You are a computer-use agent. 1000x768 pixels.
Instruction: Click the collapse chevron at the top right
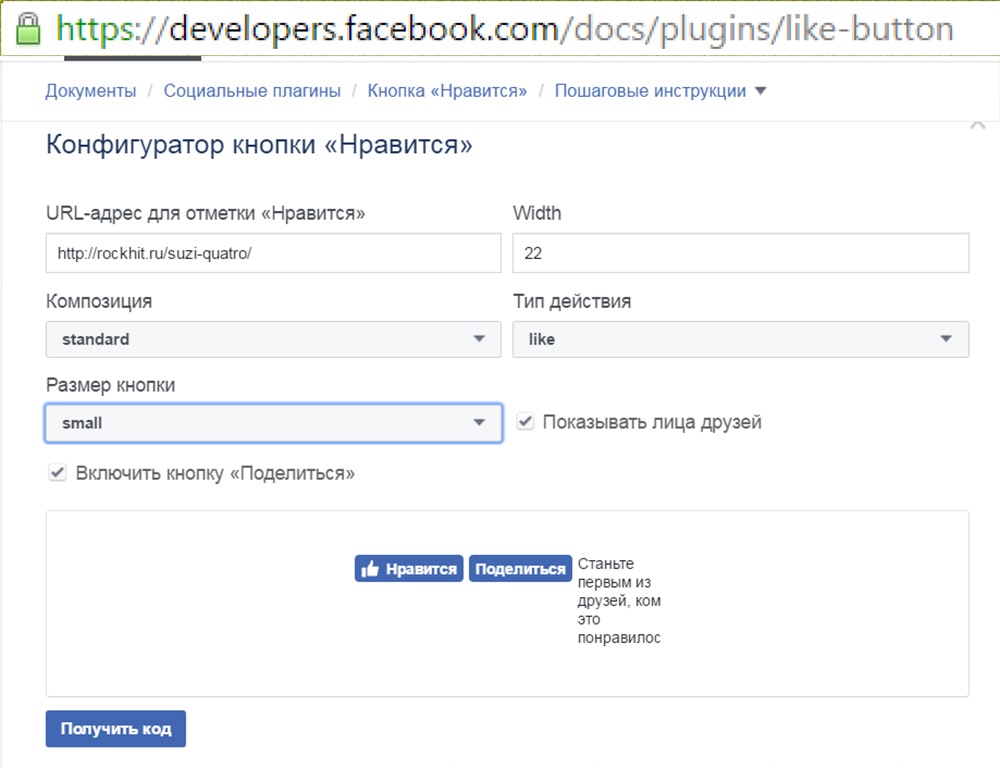coord(978,124)
